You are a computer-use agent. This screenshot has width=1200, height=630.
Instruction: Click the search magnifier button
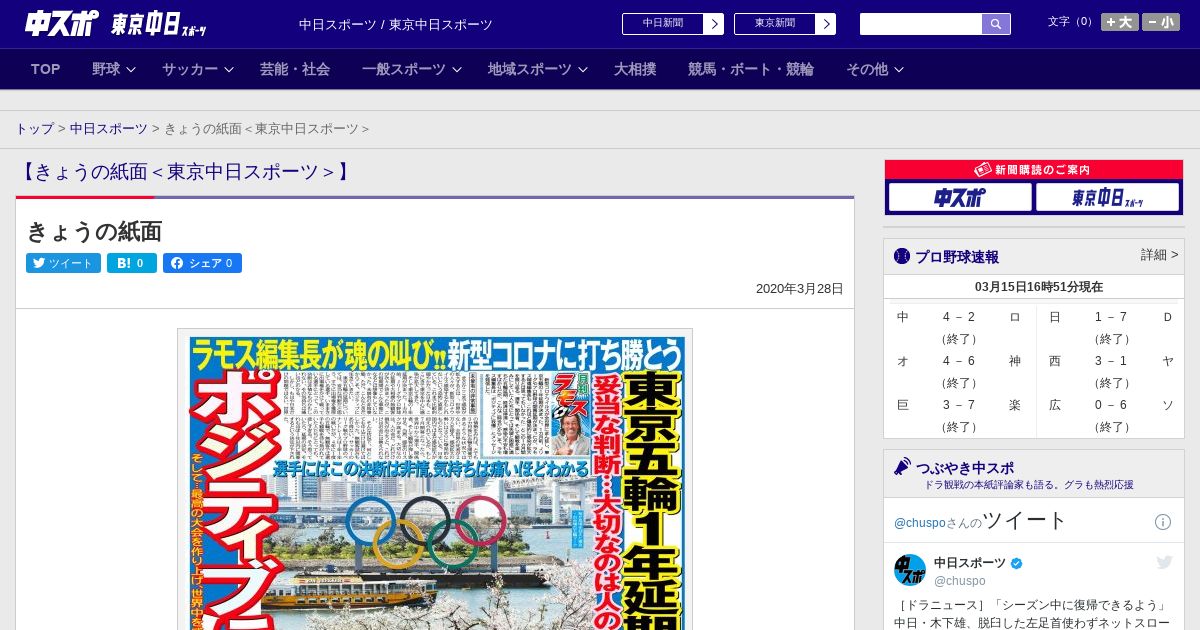pyautogui.click(x=996, y=24)
